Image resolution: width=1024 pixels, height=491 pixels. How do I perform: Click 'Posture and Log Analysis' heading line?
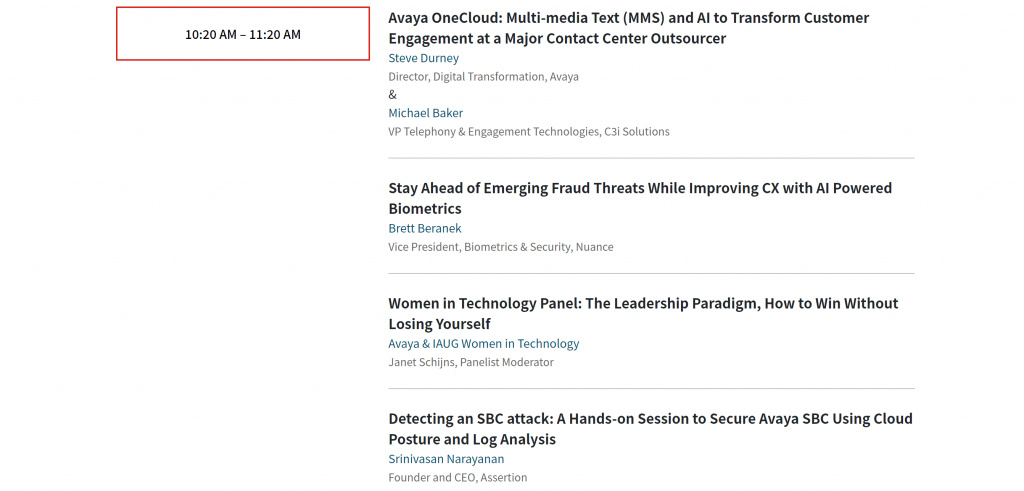[x=472, y=439]
